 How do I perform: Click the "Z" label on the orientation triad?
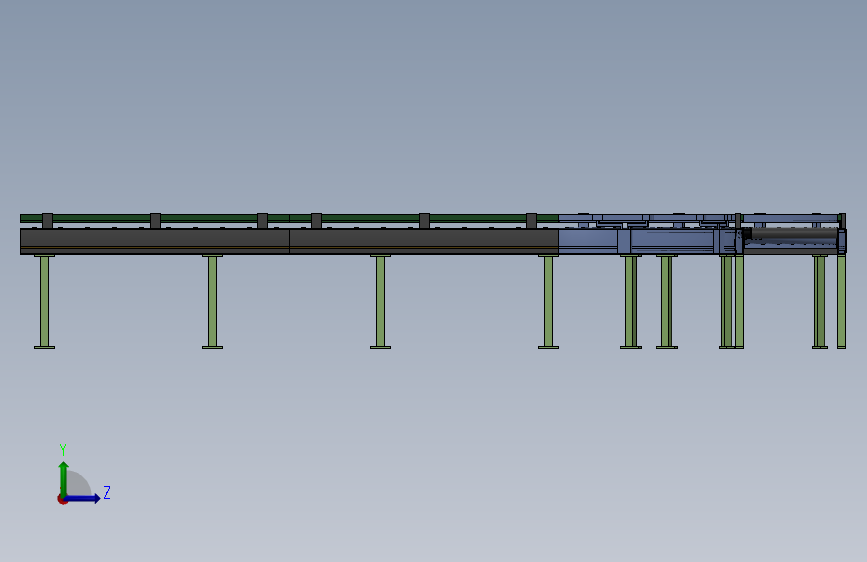click(x=107, y=492)
